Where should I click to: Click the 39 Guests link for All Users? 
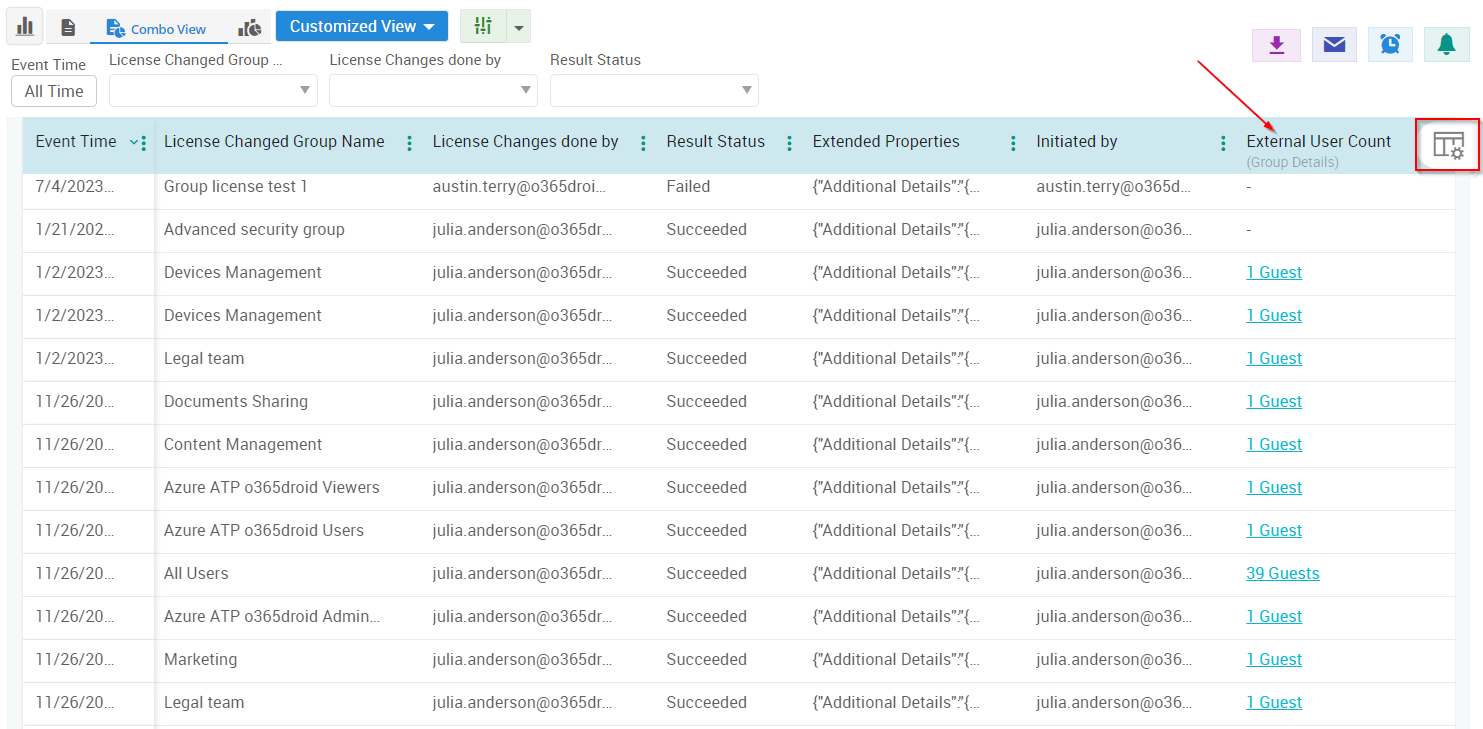1283,573
